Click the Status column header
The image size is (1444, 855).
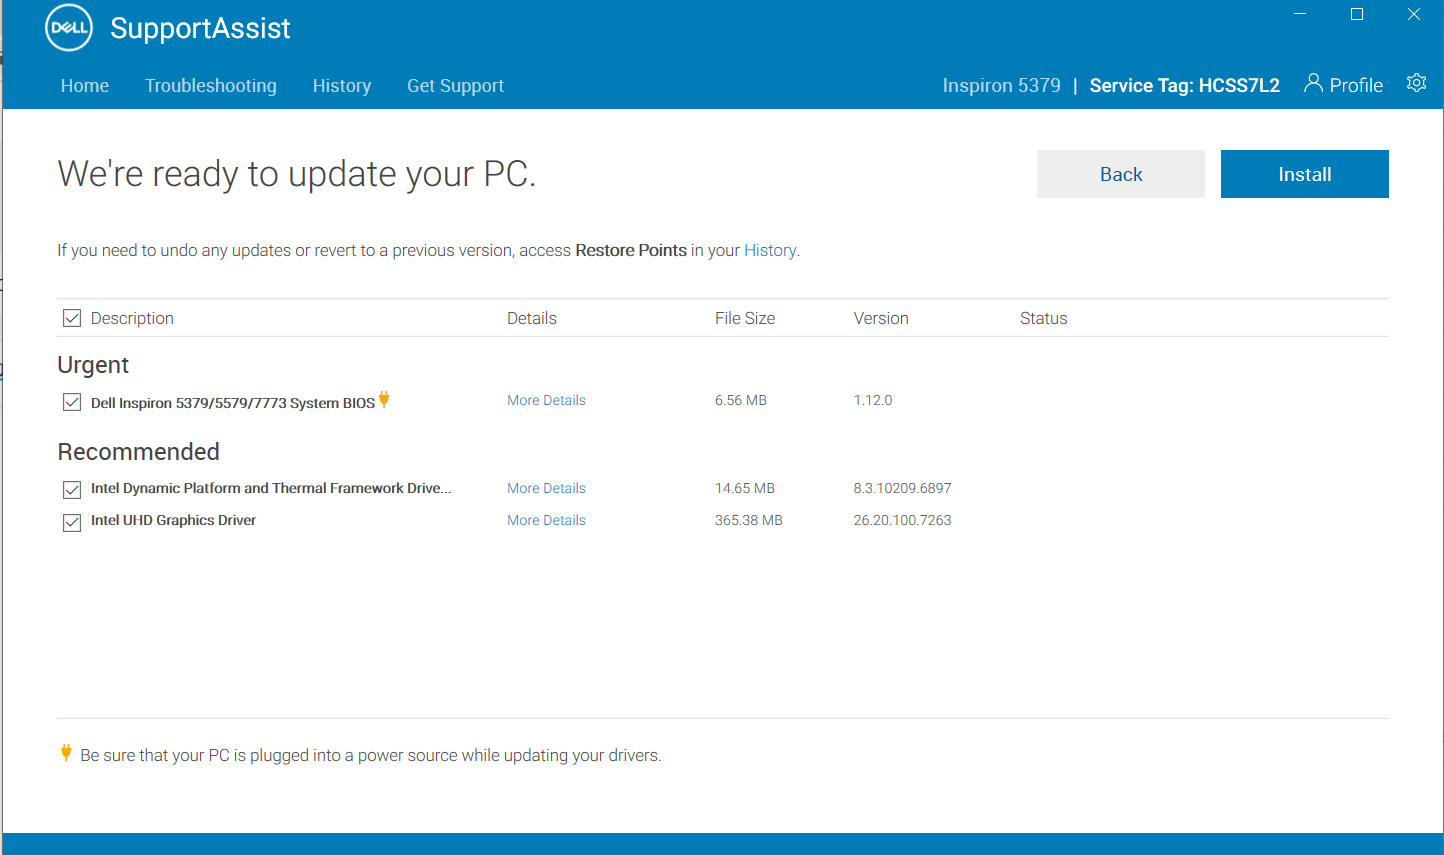click(1044, 318)
